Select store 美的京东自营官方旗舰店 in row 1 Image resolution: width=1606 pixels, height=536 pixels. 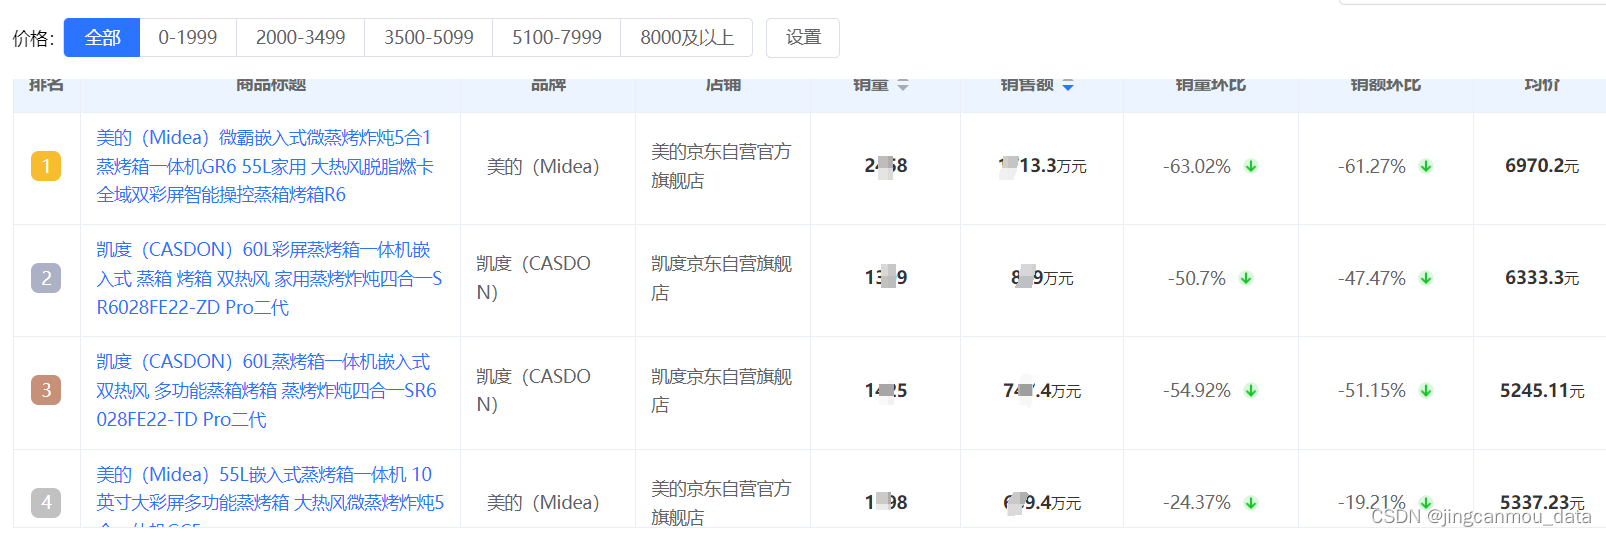tap(721, 166)
